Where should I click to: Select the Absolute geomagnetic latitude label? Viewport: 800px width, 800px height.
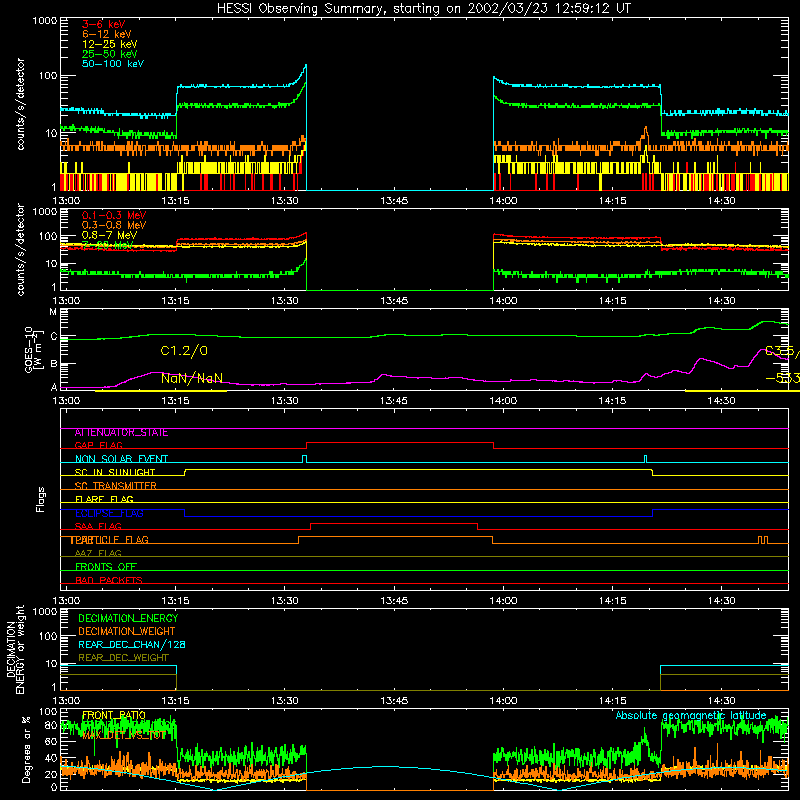[x=691, y=716]
